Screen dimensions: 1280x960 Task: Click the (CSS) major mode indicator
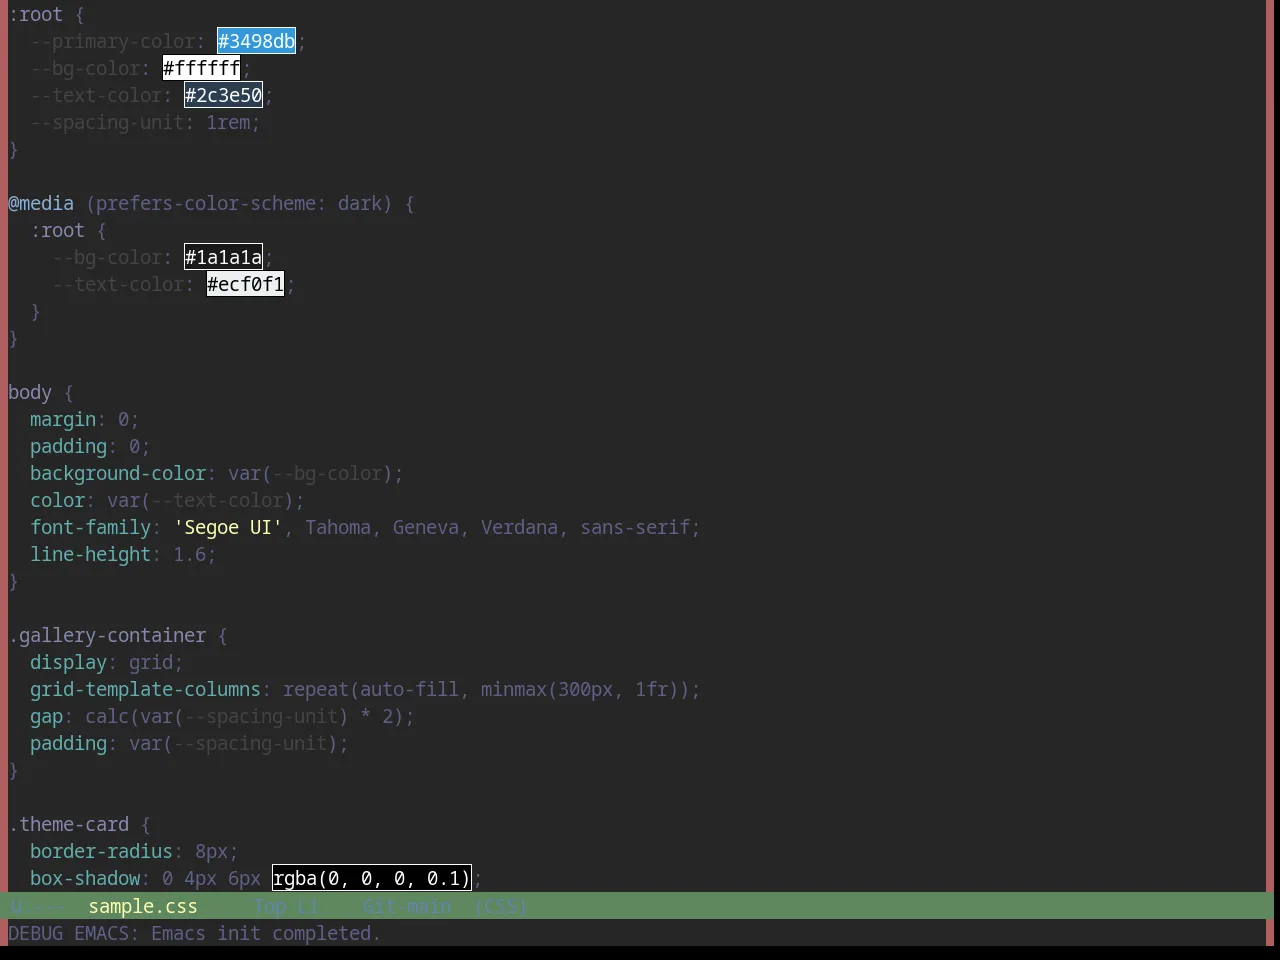pyautogui.click(x=500, y=906)
